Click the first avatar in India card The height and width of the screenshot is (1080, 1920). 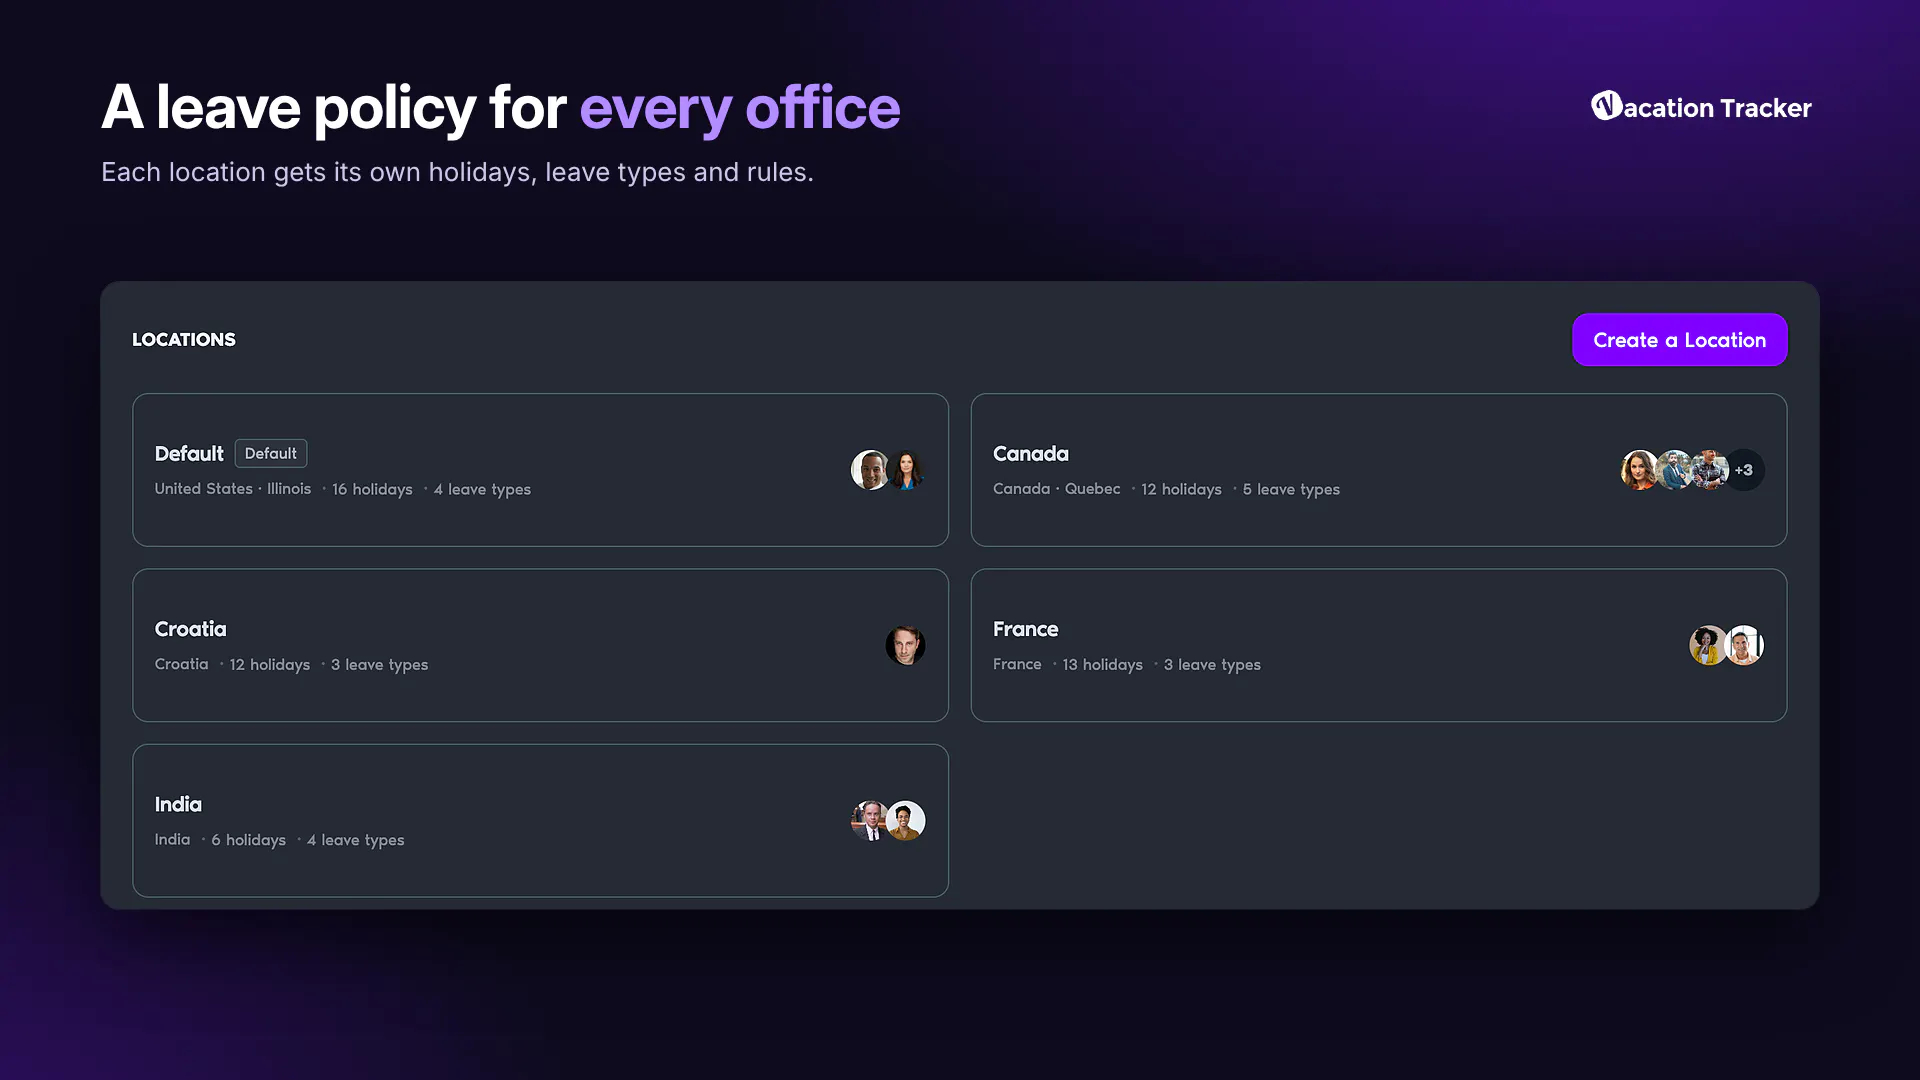[x=869, y=821]
